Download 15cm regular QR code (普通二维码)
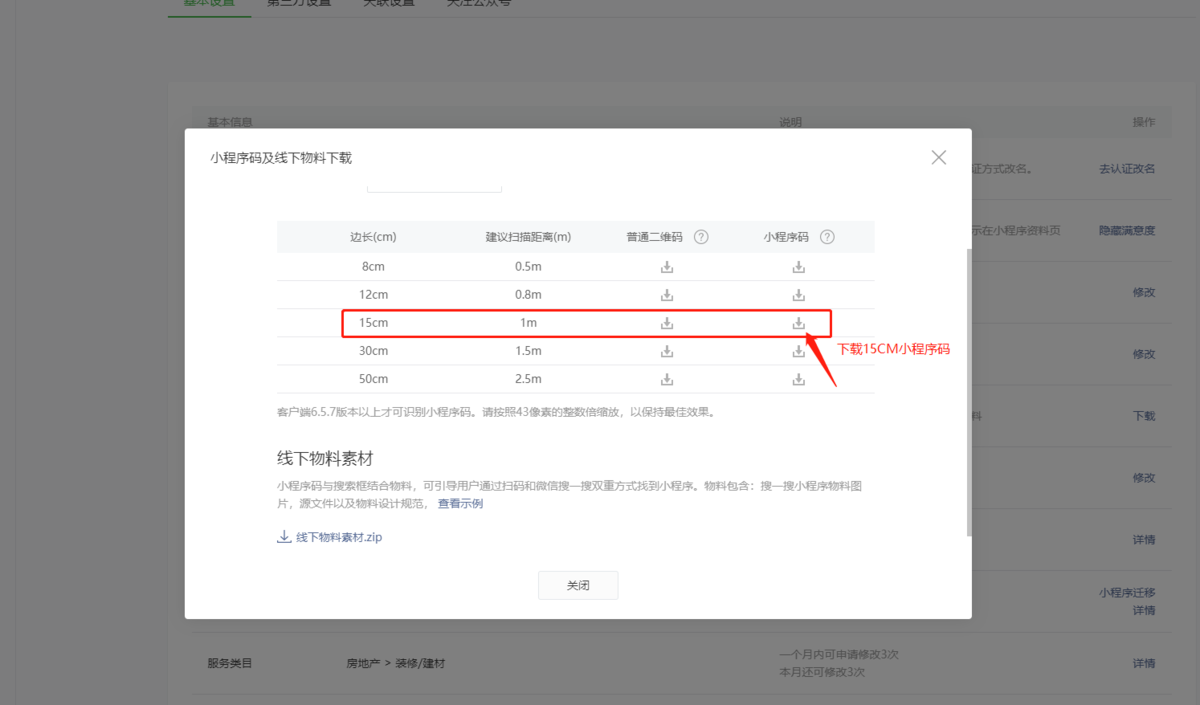Image resolution: width=1200 pixels, height=705 pixels. tap(667, 323)
